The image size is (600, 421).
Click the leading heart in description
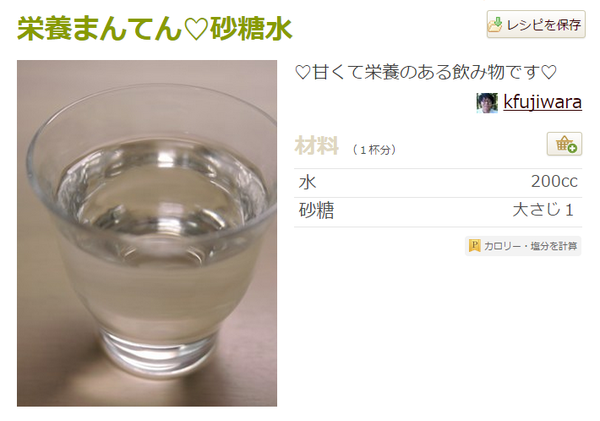pyautogui.click(x=303, y=72)
